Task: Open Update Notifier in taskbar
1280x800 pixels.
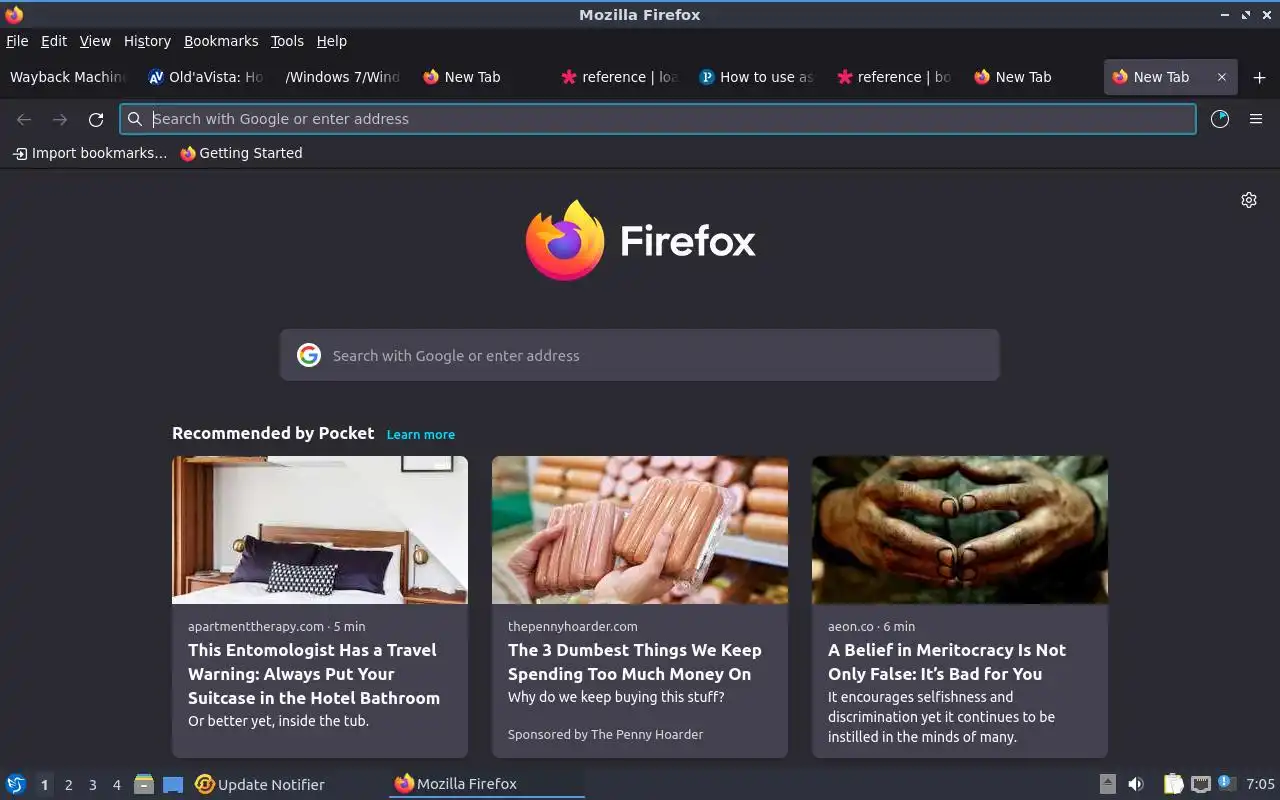Action: click(x=260, y=784)
